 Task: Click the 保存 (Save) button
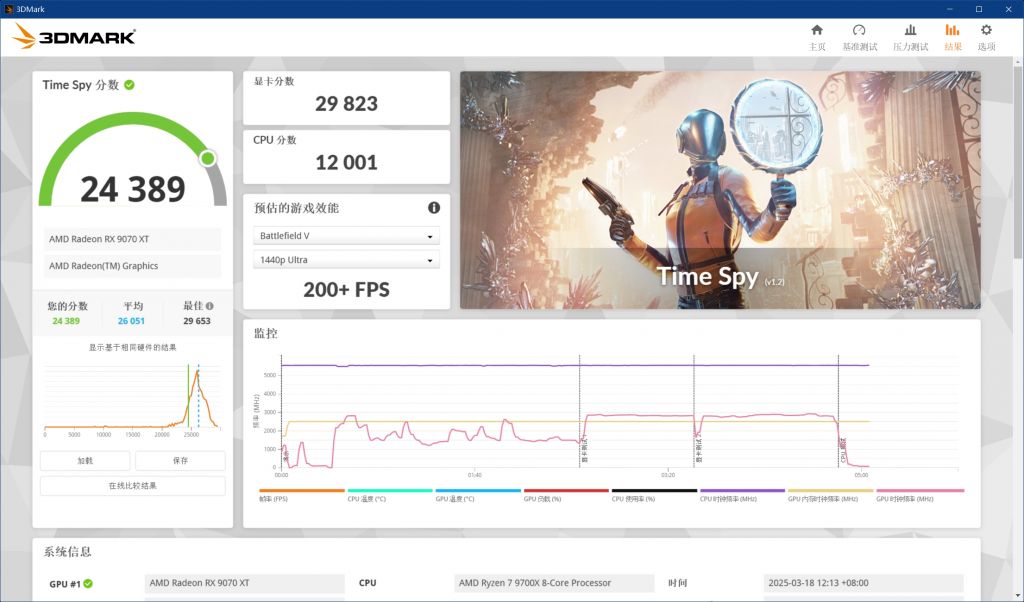[180, 461]
